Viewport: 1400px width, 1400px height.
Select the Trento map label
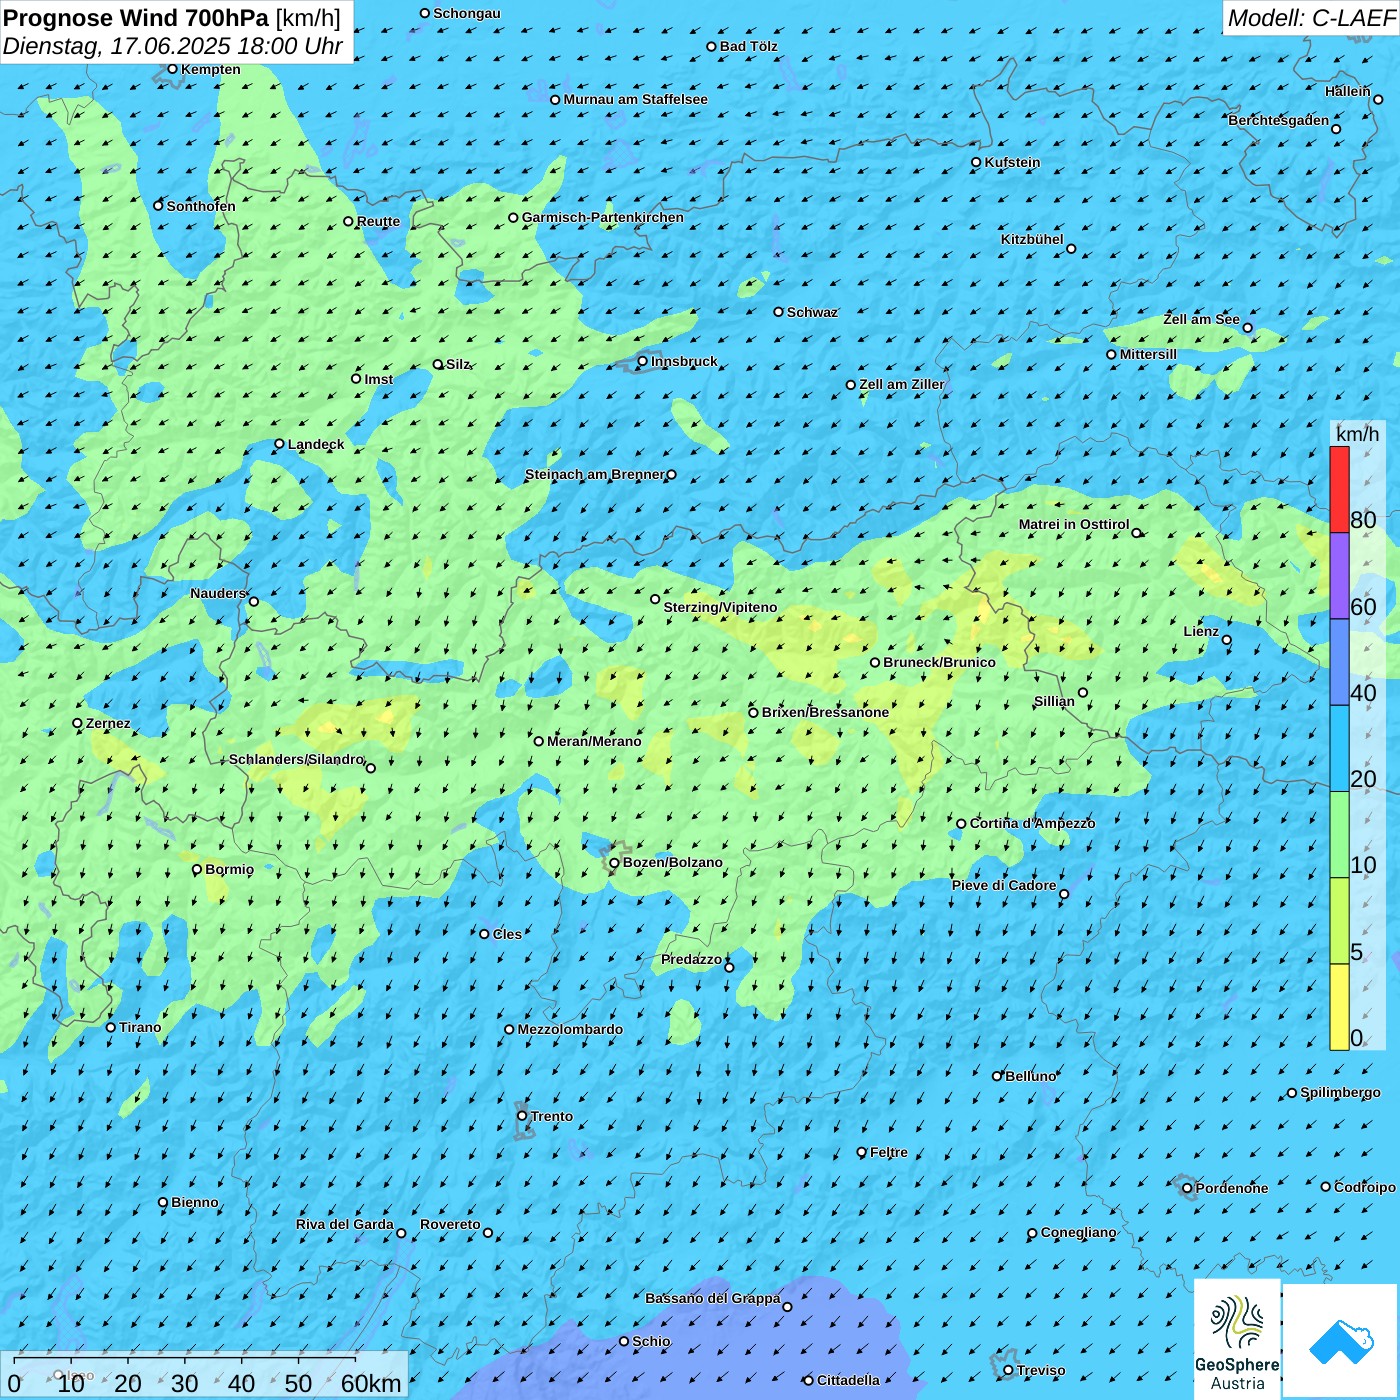click(x=552, y=1116)
